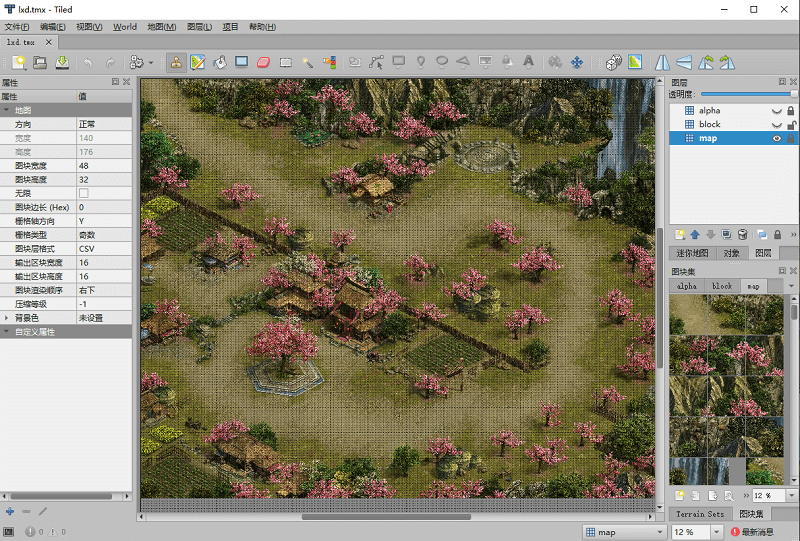Open the command gear dropdown arrow
Image resolution: width=800 pixels, height=541 pixels.
tap(151, 63)
